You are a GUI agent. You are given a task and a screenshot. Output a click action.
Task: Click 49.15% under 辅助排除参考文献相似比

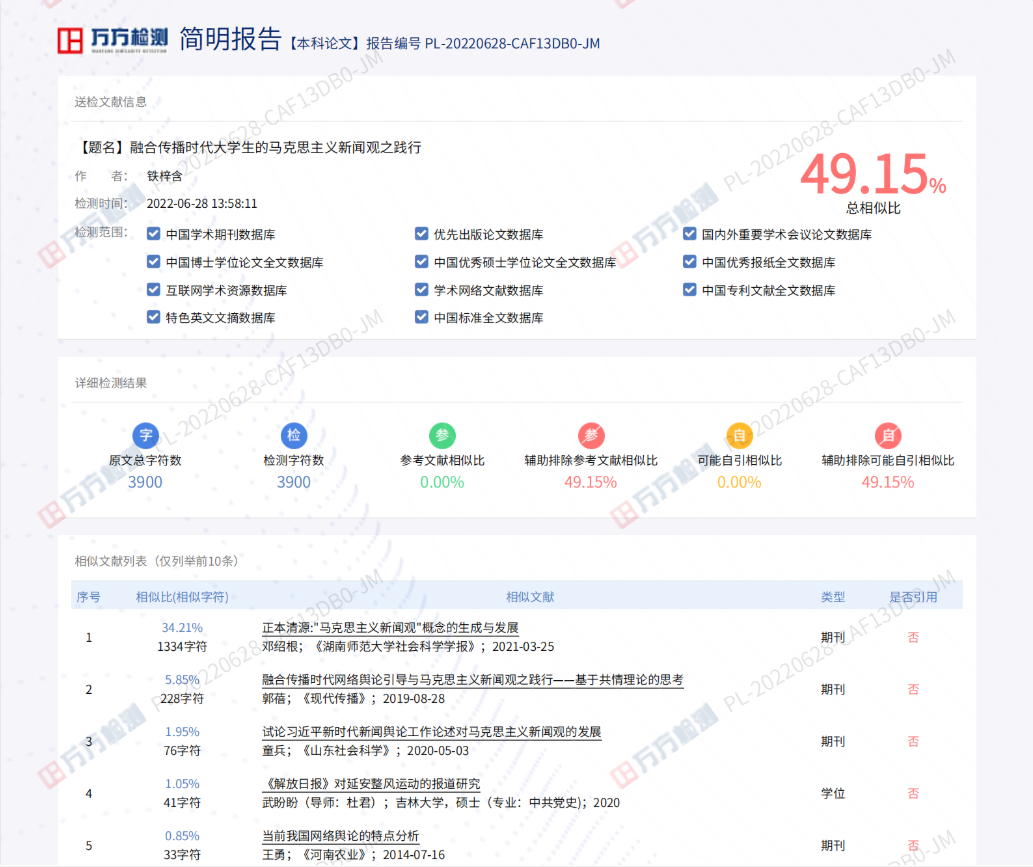coord(591,482)
